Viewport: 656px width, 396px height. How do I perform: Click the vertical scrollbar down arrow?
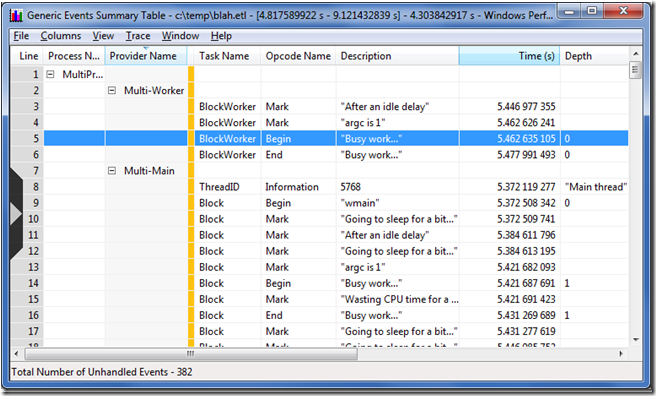click(636, 340)
